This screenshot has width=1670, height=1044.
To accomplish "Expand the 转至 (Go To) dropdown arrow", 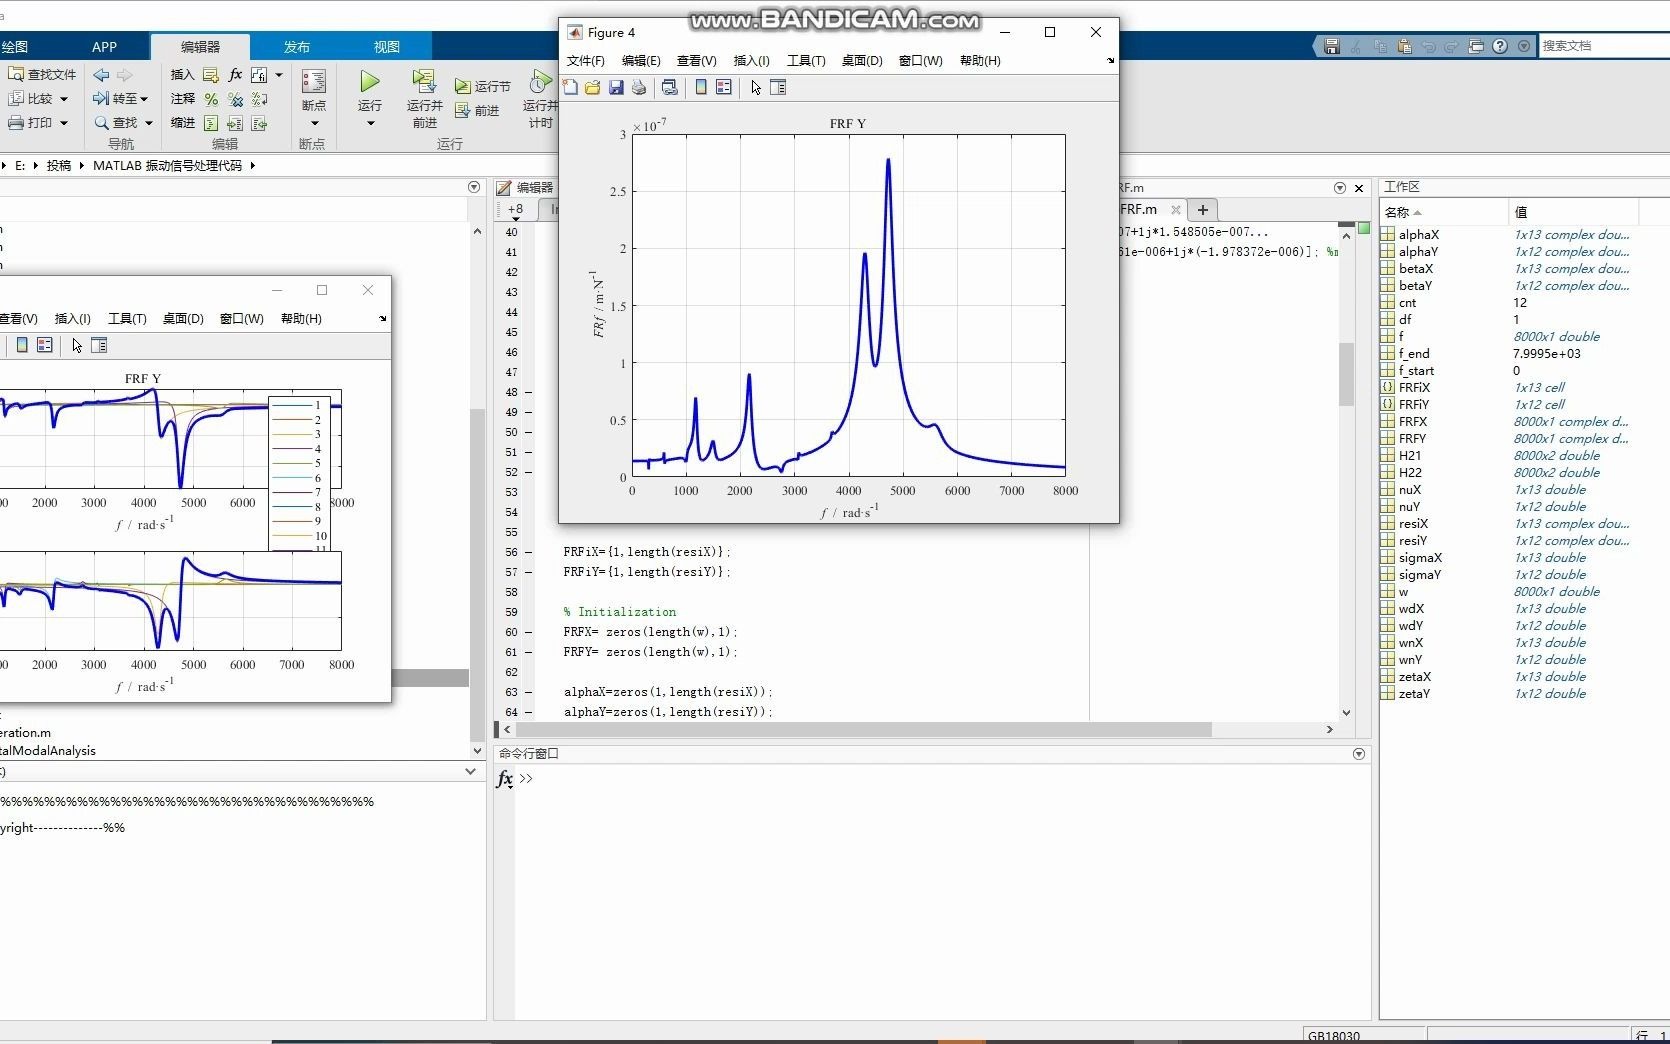I will 144,99.
